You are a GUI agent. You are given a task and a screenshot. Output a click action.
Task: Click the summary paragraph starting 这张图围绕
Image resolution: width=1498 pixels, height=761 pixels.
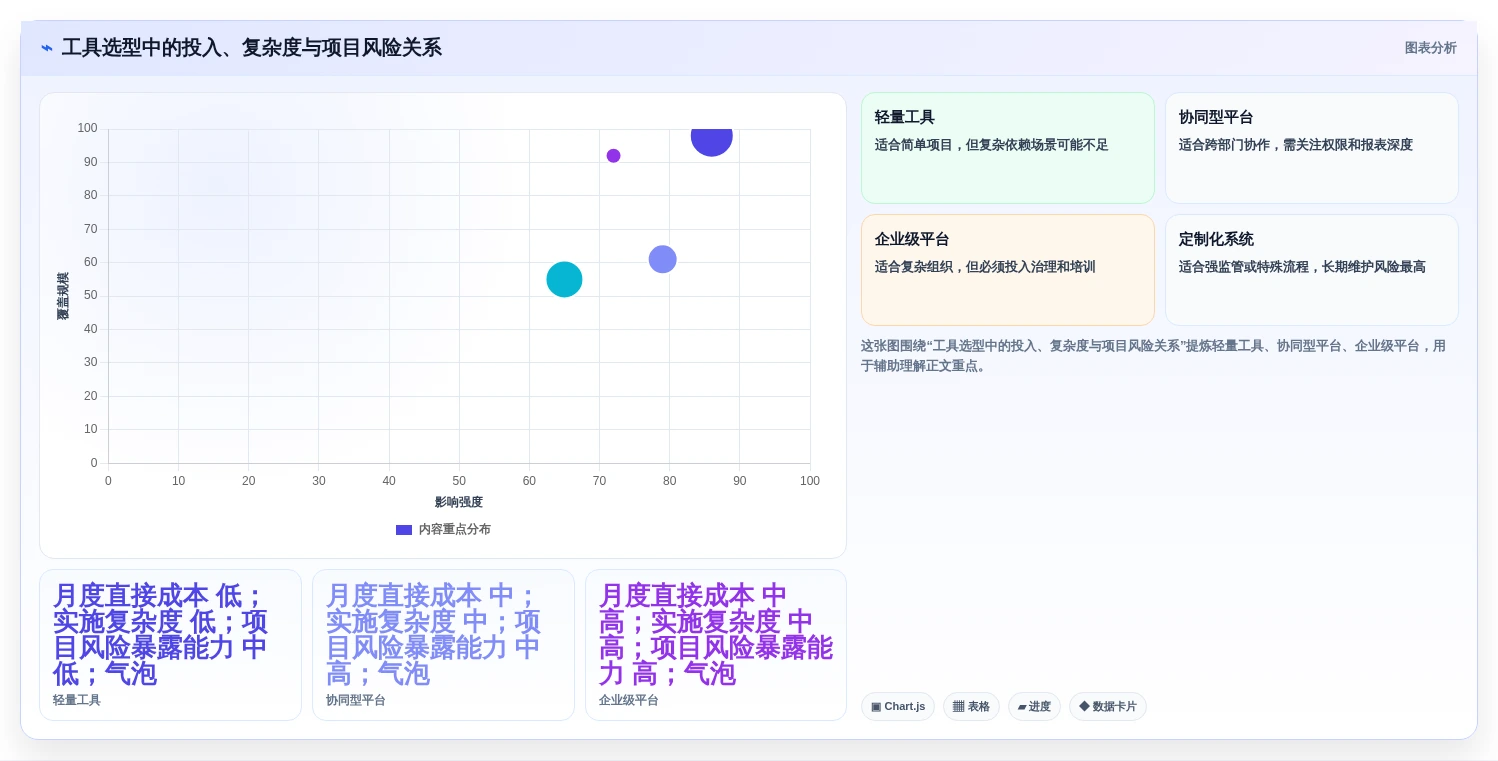(1153, 356)
